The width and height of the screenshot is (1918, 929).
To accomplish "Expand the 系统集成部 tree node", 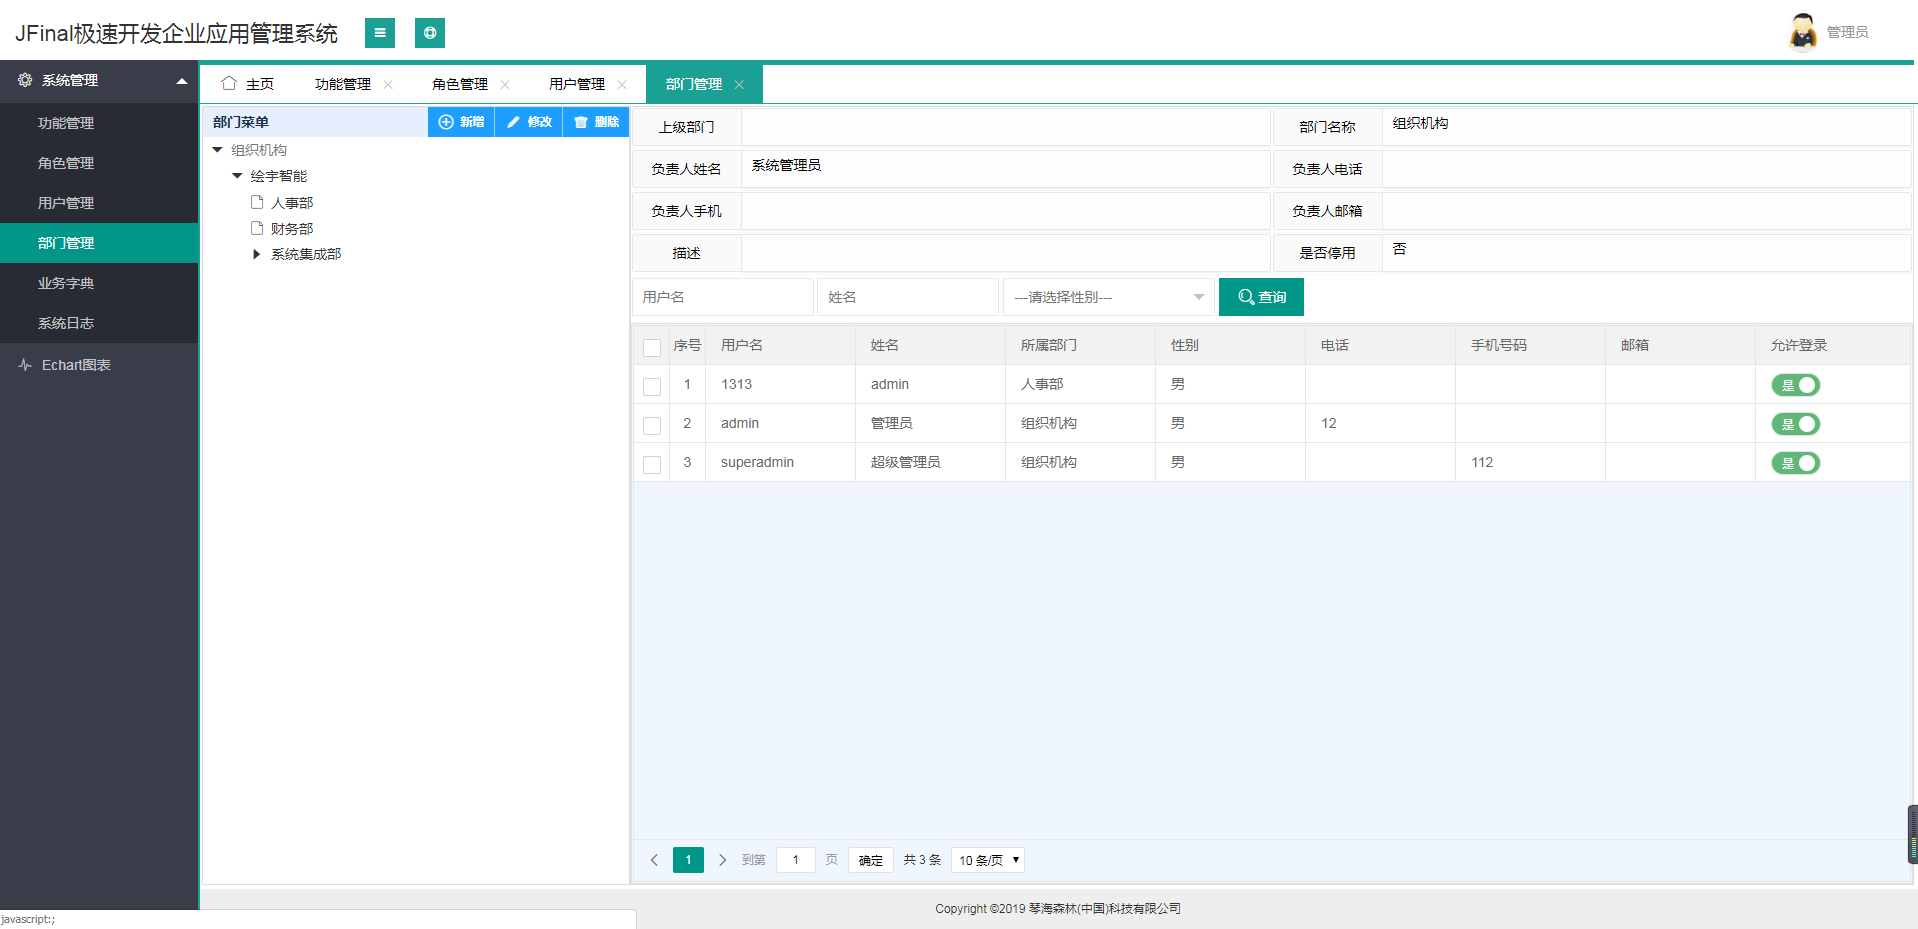I will [x=256, y=254].
